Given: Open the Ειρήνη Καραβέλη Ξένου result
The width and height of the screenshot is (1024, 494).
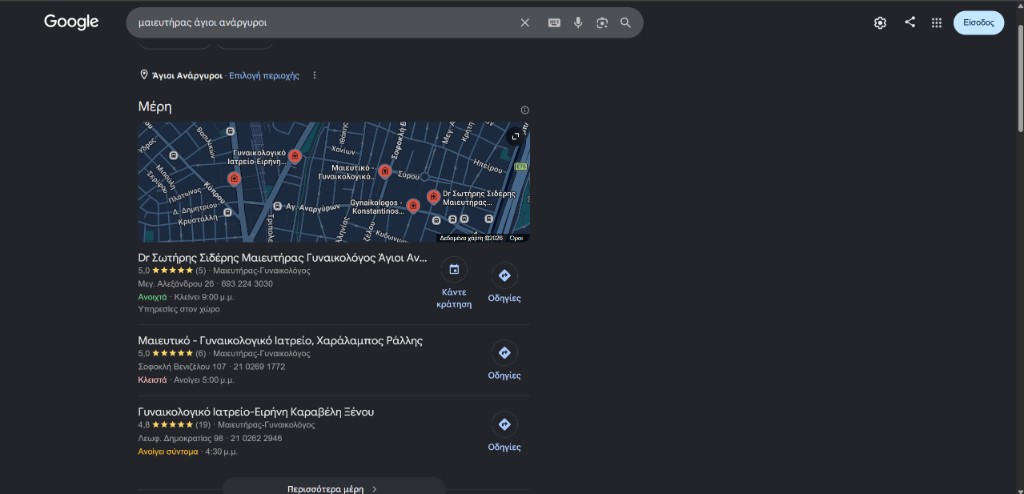Looking at the screenshot, I should click(x=256, y=412).
